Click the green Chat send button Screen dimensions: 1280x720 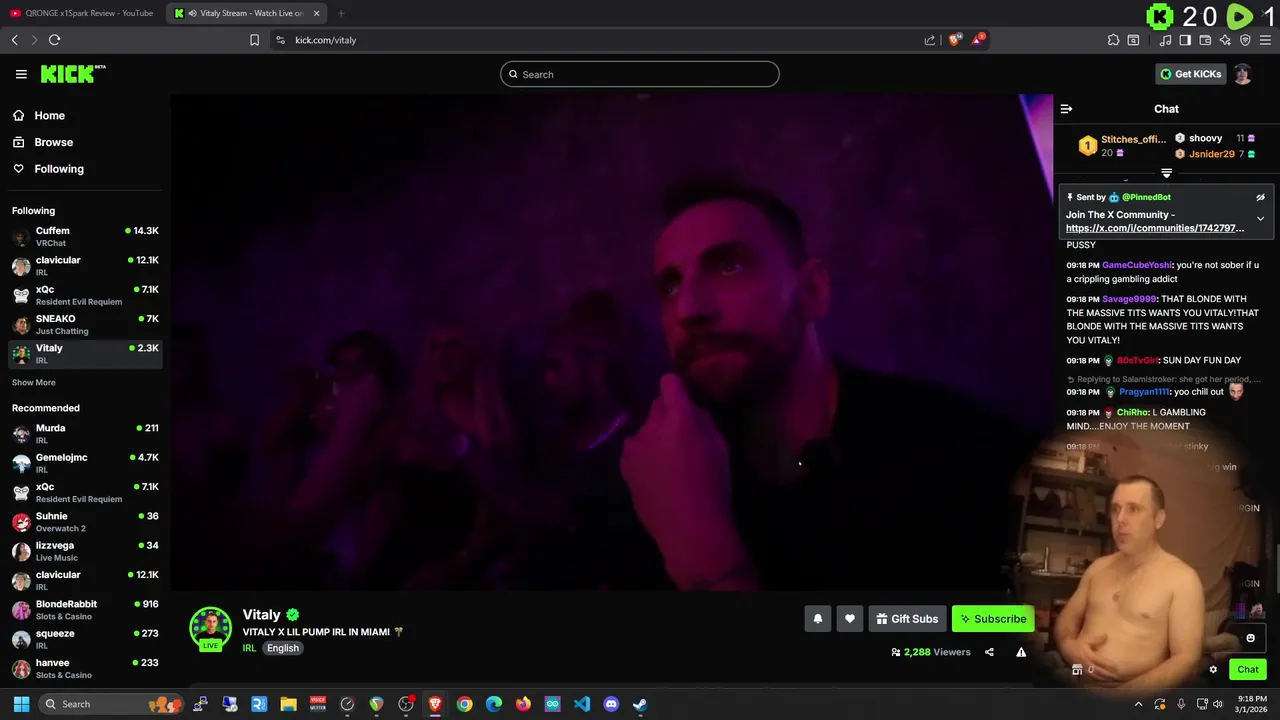pos(1248,670)
